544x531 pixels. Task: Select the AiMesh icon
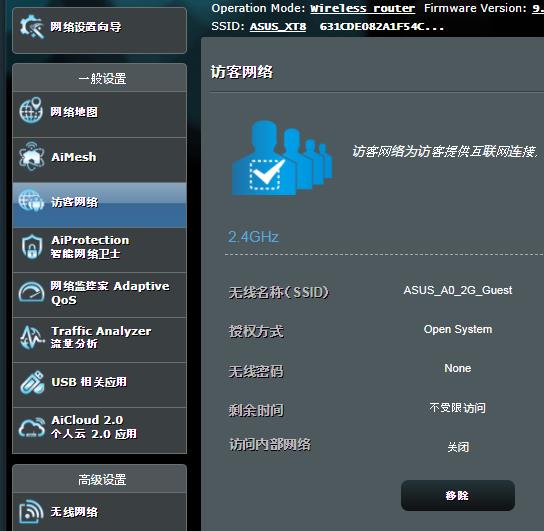tap(31, 156)
